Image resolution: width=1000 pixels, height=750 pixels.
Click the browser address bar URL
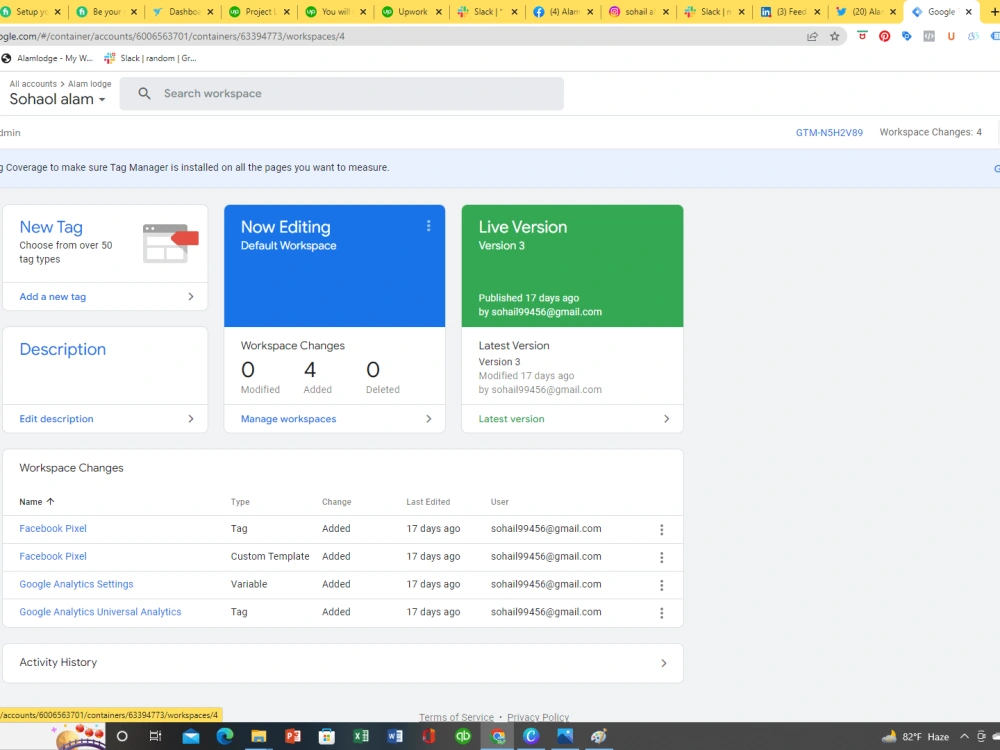pos(172,36)
